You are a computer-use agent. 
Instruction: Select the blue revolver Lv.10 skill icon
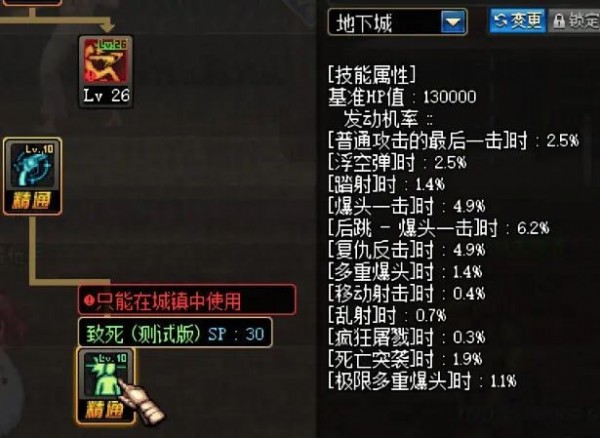coord(32,165)
